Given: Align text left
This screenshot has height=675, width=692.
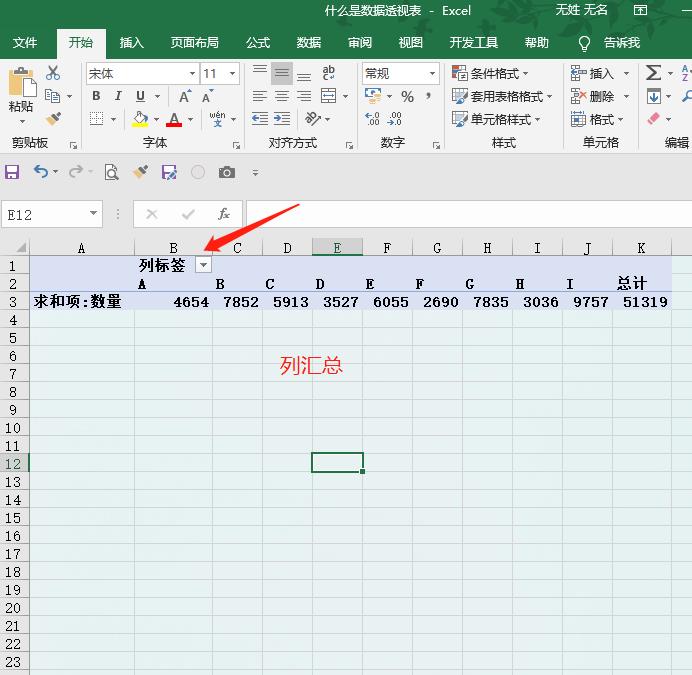Looking at the screenshot, I should (x=260, y=96).
